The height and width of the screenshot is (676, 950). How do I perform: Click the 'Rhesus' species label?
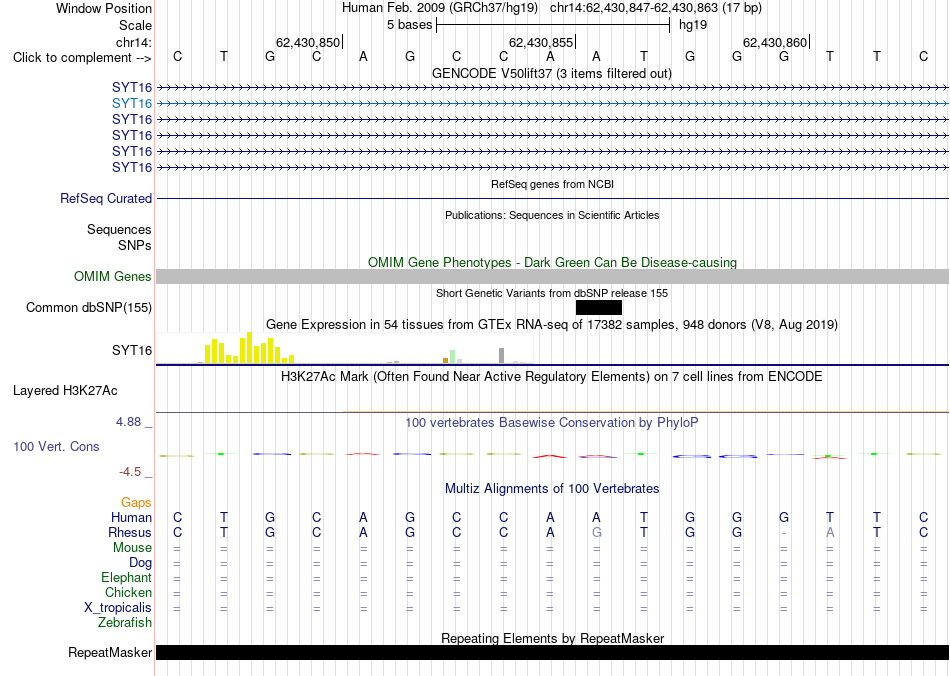coord(130,533)
